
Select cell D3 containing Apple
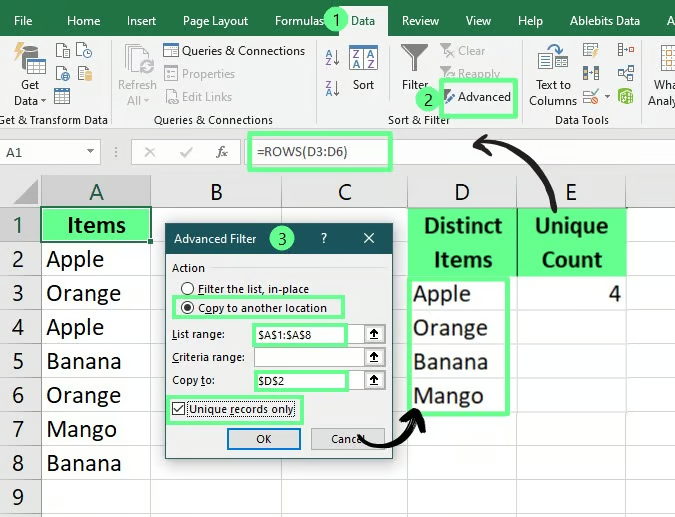(461, 294)
